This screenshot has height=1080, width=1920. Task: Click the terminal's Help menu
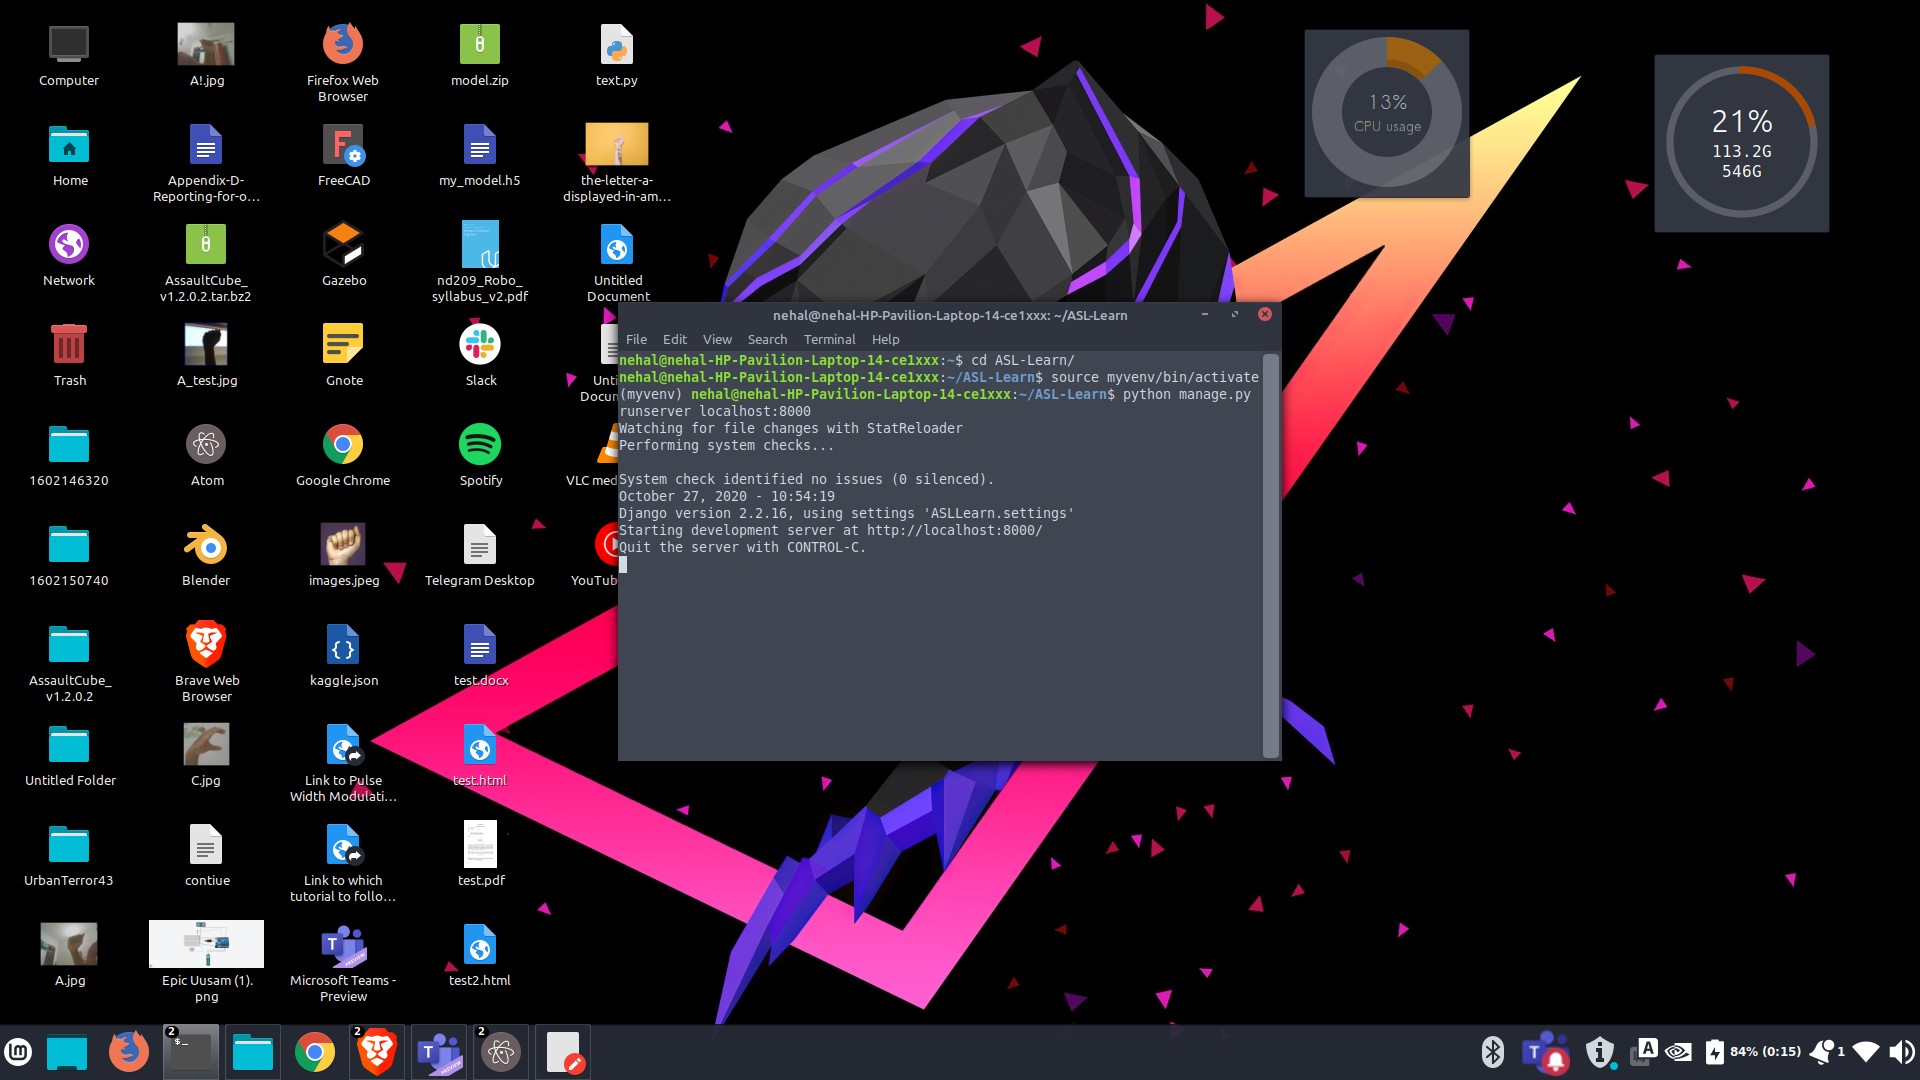[x=885, y=339]
